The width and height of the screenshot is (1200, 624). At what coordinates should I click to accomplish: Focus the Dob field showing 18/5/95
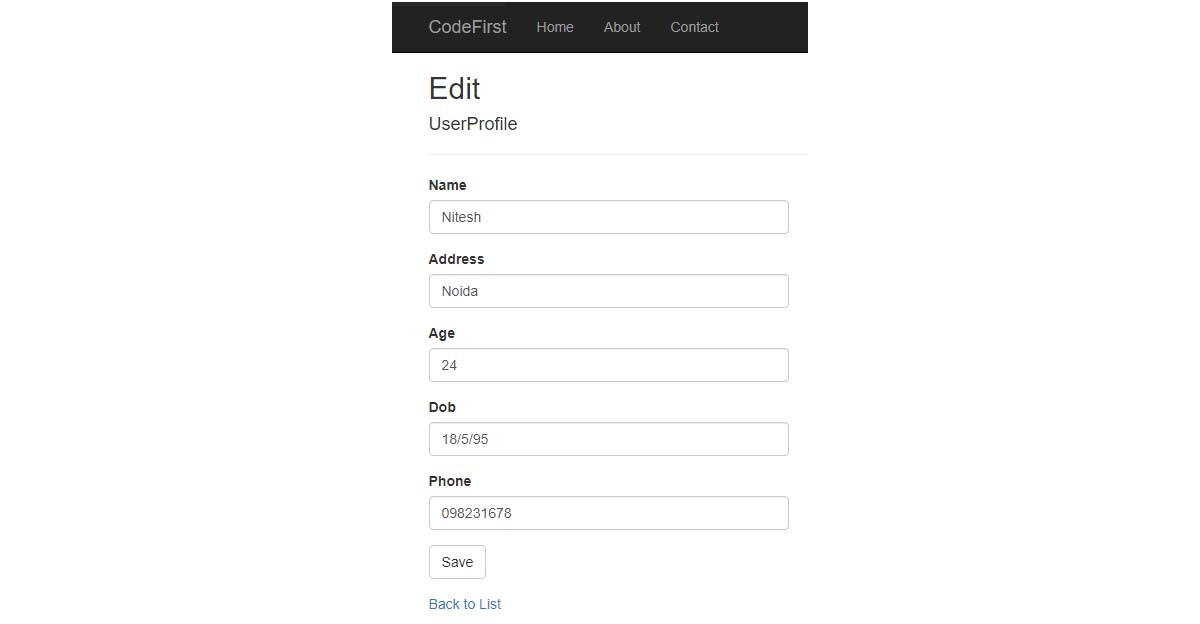point(608,439)
